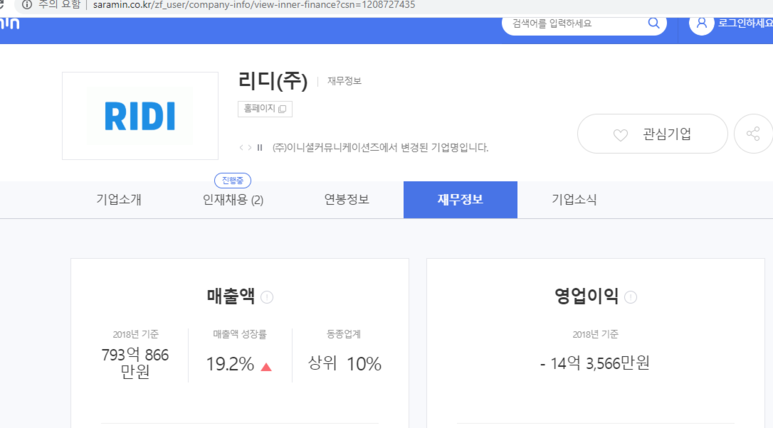Screen dimensions: 773x428
Task: Click the search magnifier icon
Action: pyautogui.click(x=654, y=23)
